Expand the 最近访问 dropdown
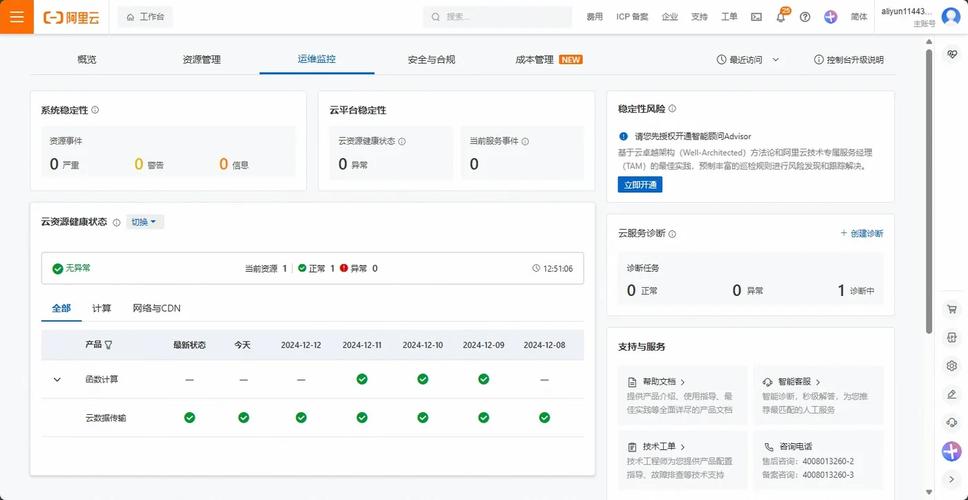 tap(748, 60)
